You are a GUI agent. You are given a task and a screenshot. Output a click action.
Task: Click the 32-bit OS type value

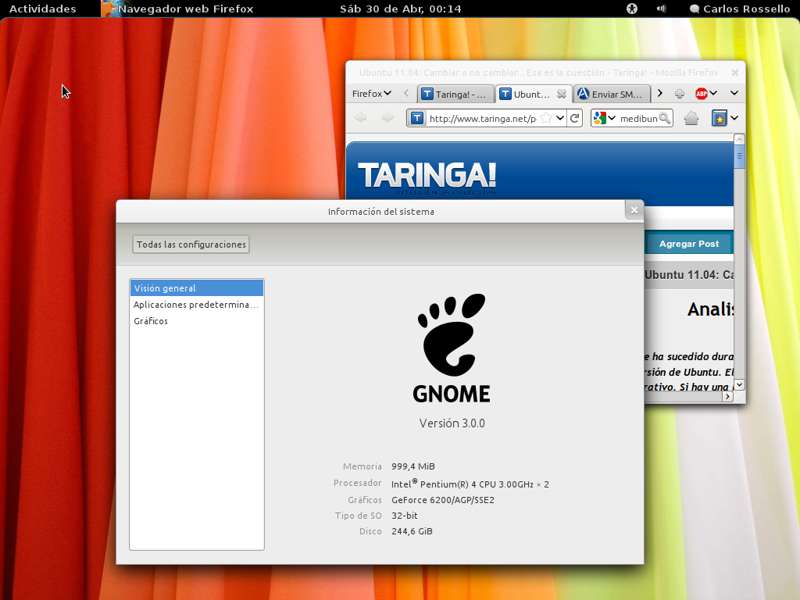point(405,515)
